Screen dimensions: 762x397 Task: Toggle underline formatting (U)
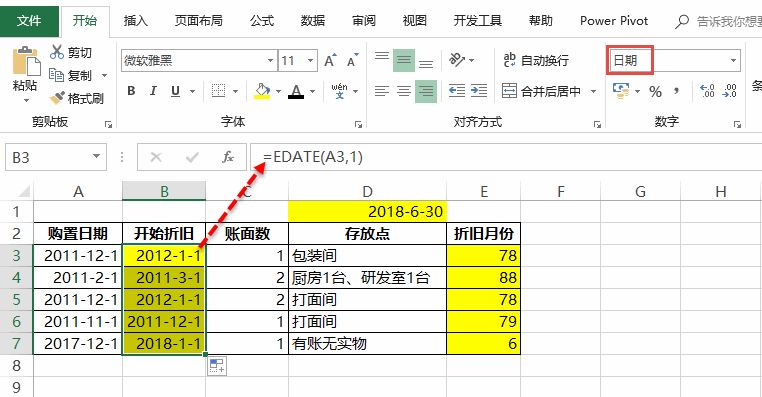[175, 91]
